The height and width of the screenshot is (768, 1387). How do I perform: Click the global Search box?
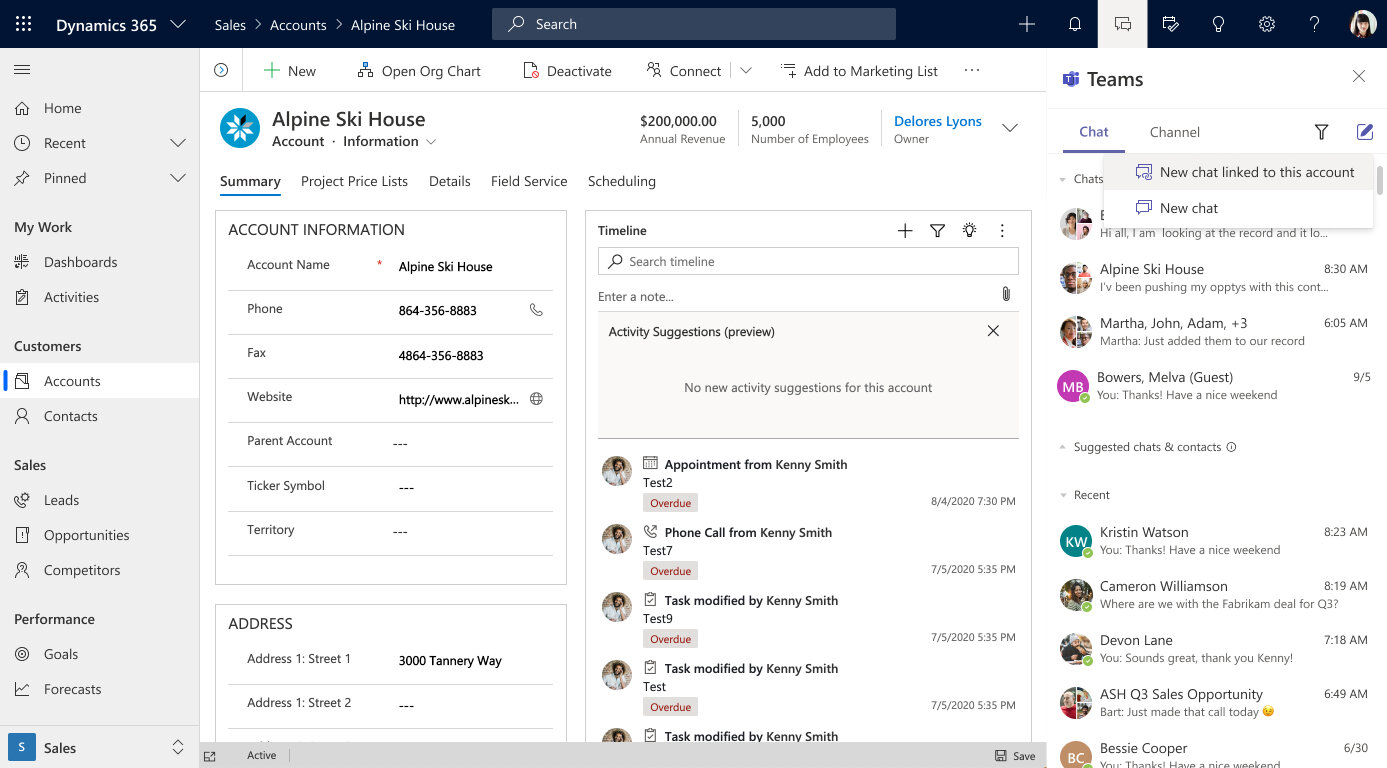(693, 24)
